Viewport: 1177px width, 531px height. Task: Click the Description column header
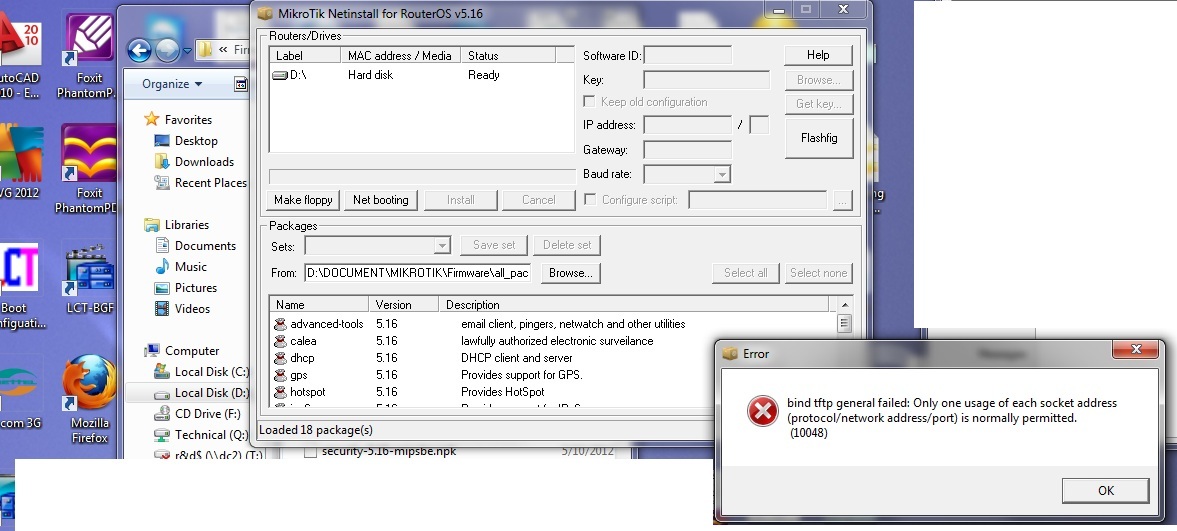point(634,305)
